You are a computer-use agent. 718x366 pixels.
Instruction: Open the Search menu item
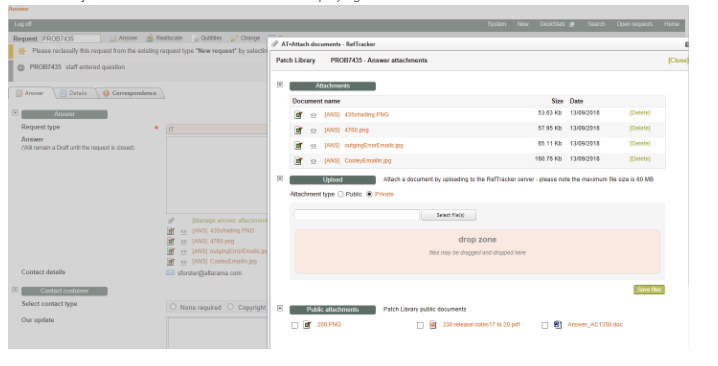(x=596, y=24)
